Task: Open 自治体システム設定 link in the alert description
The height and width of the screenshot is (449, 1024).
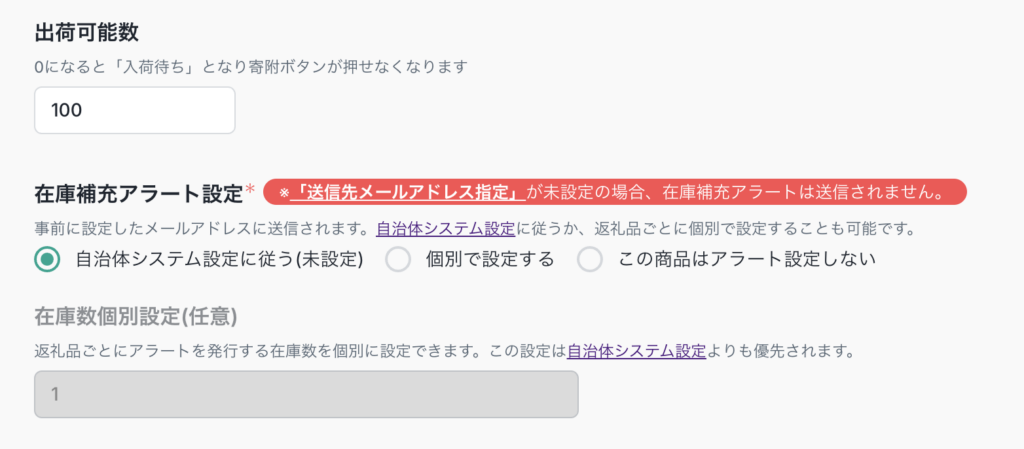Action: [x=446, y=228]
